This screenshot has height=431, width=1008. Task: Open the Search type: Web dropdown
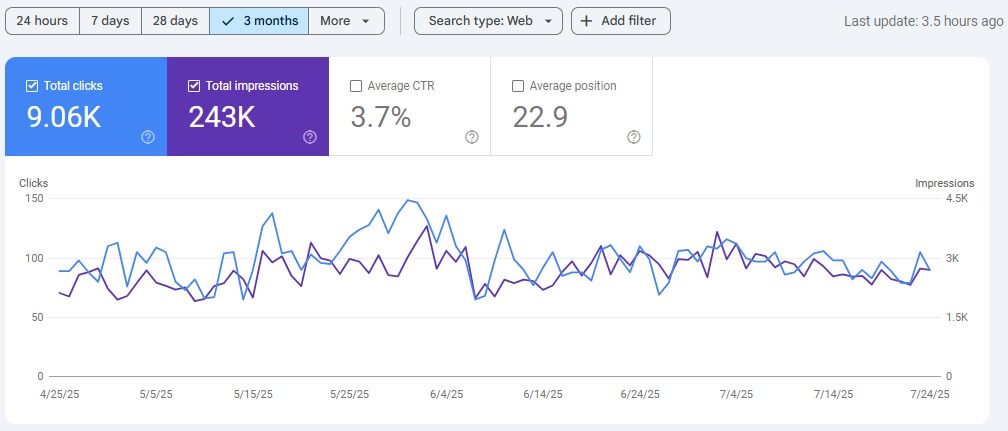488,21
